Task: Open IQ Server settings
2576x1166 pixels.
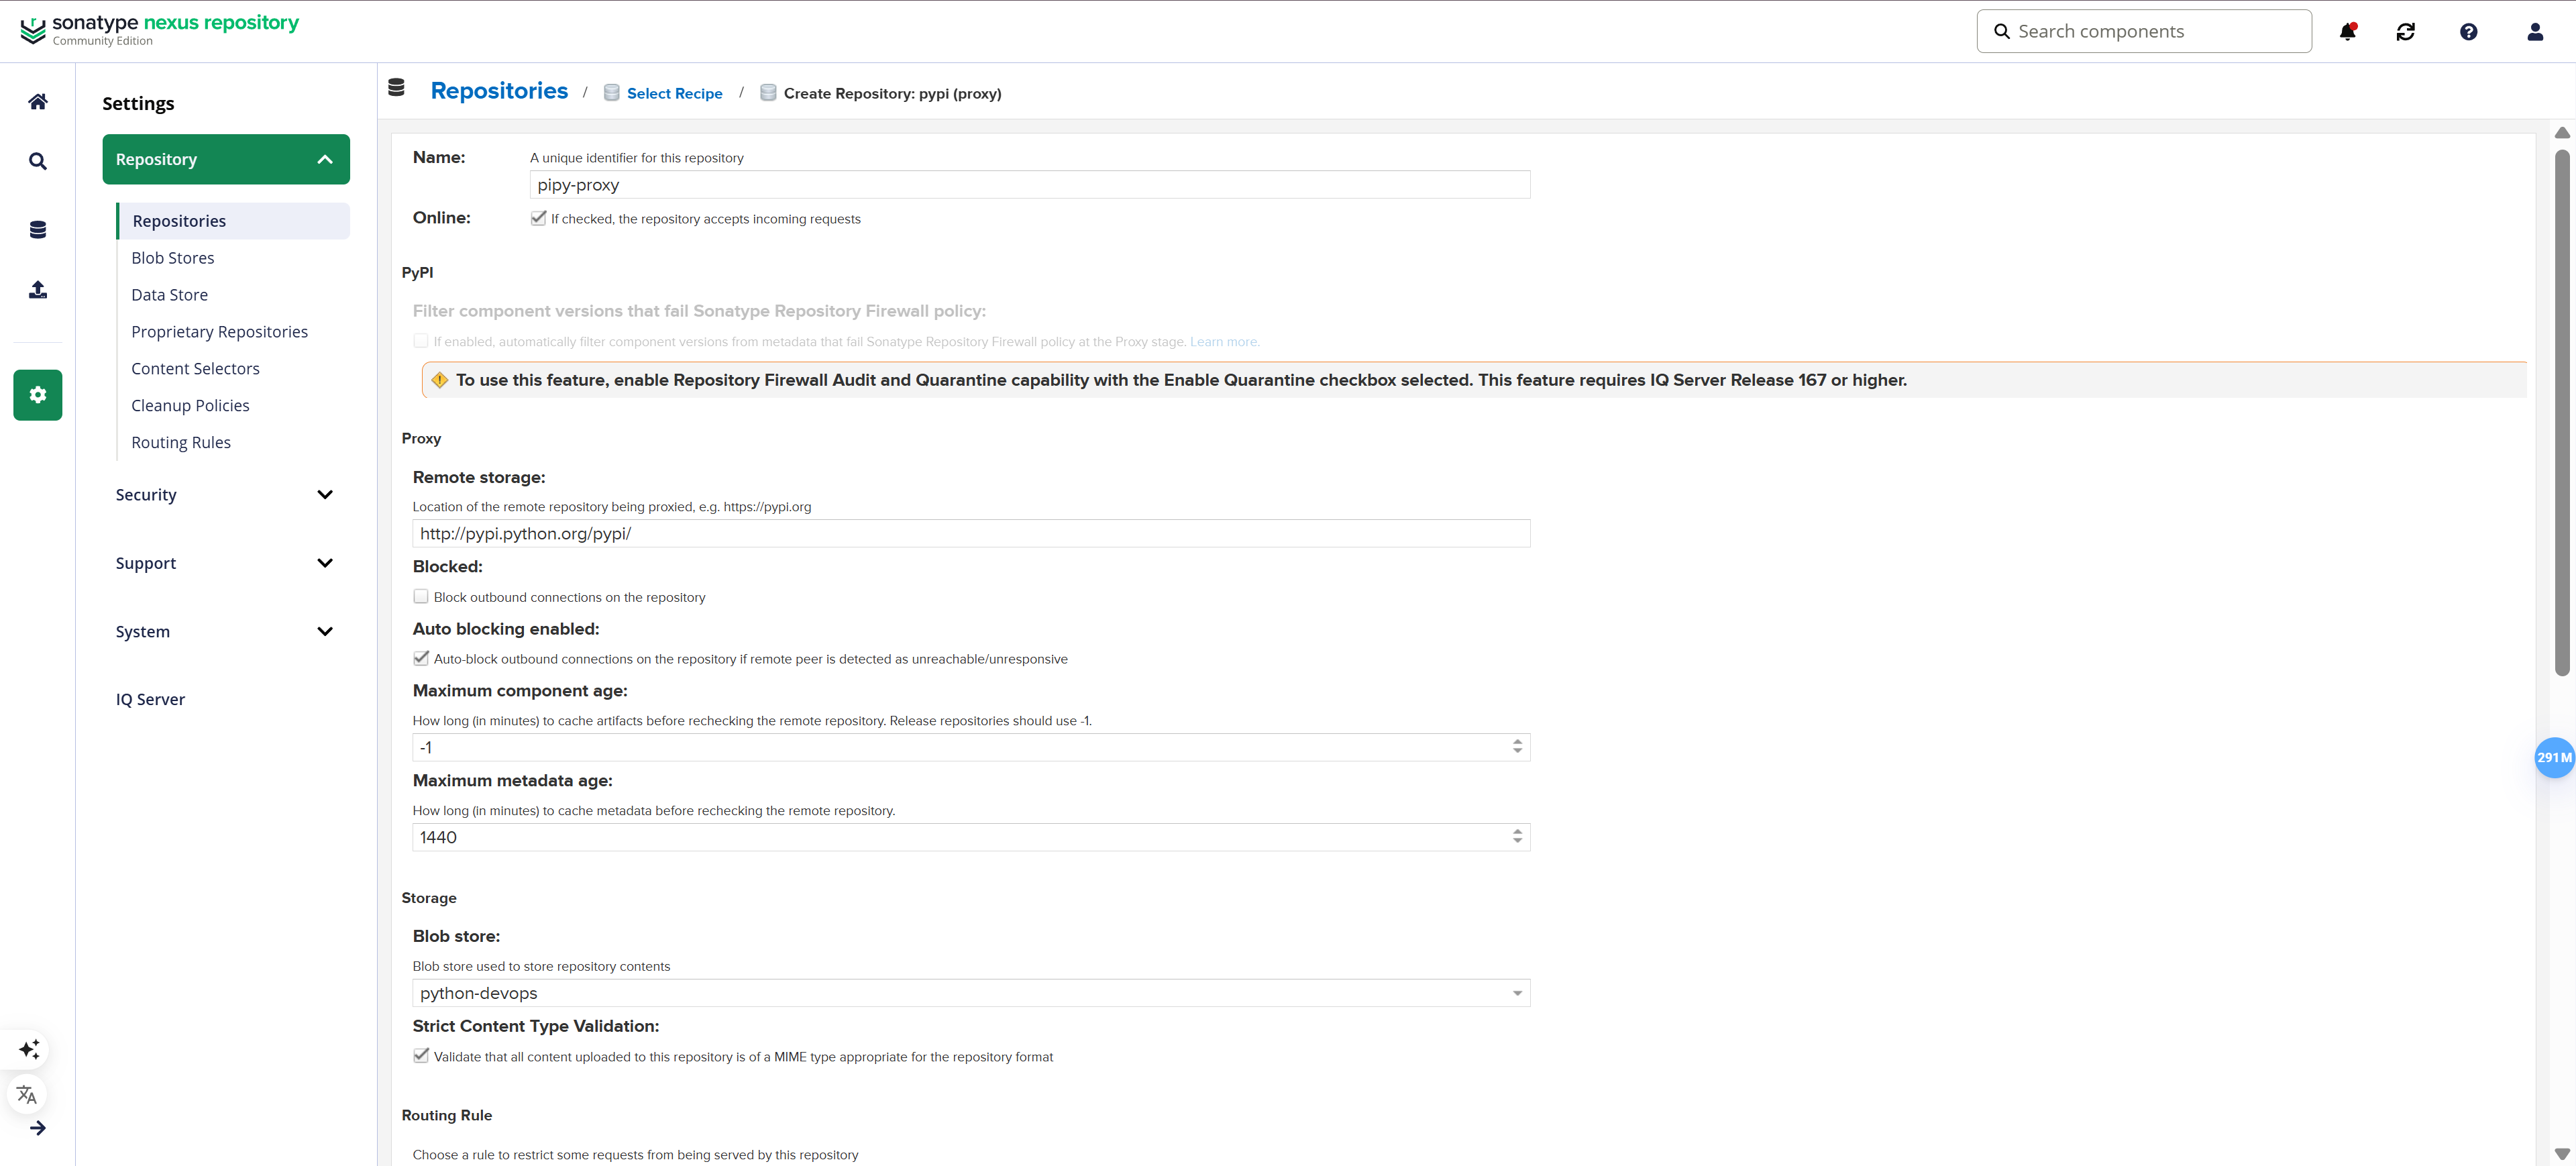Action: point(150,699)
